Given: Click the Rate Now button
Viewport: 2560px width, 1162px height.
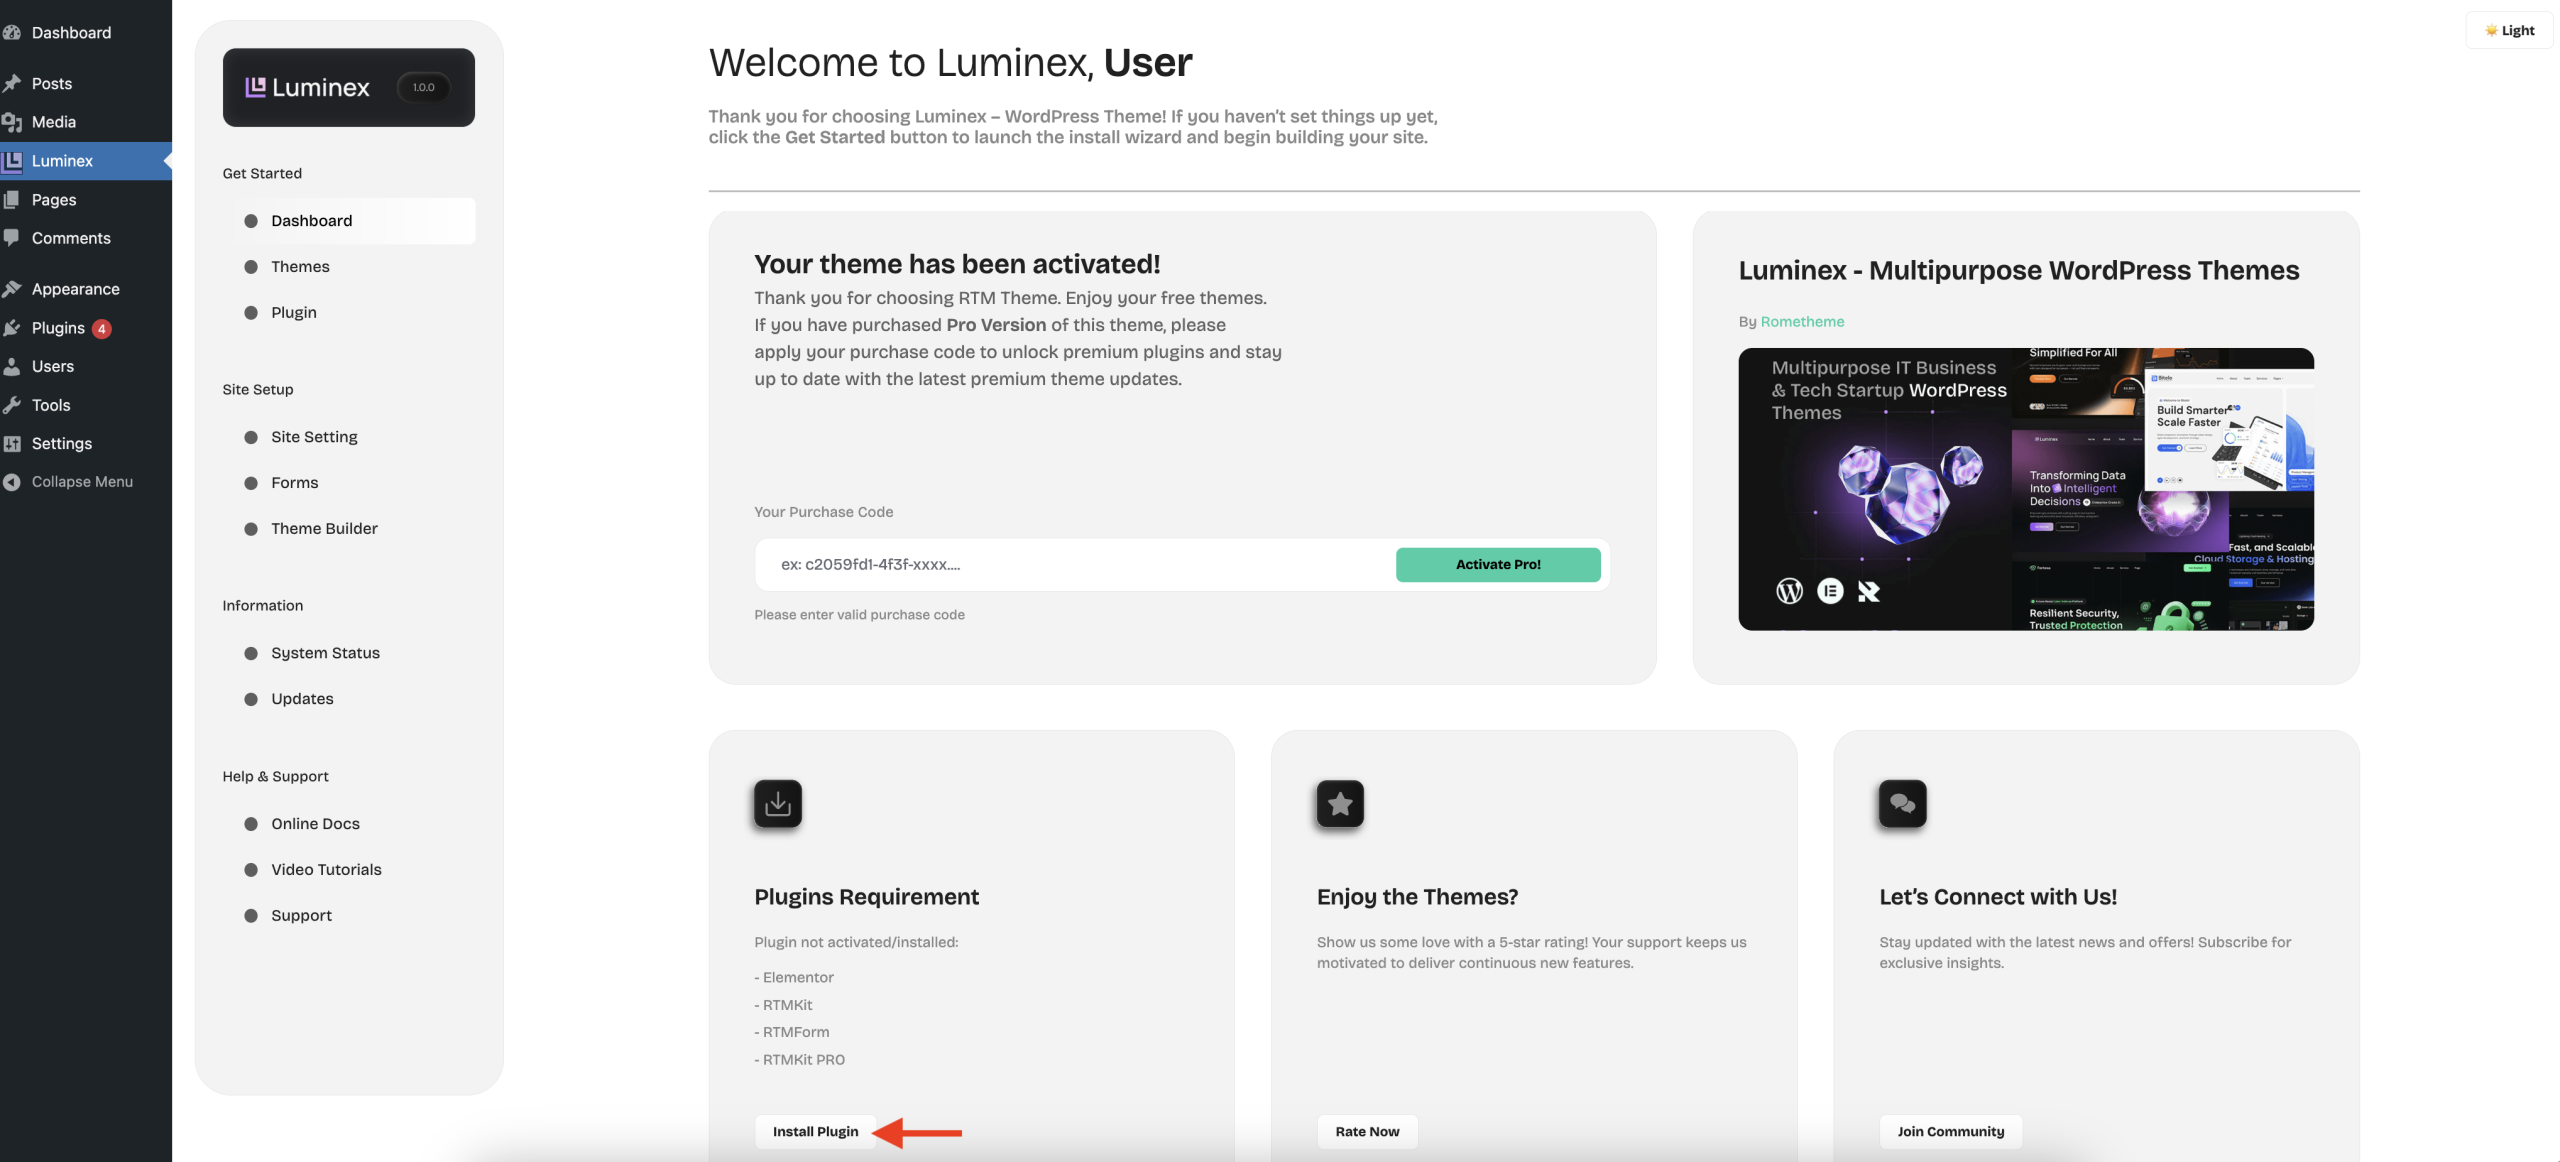Looking at the screenshot, I should [1367, 1131].
